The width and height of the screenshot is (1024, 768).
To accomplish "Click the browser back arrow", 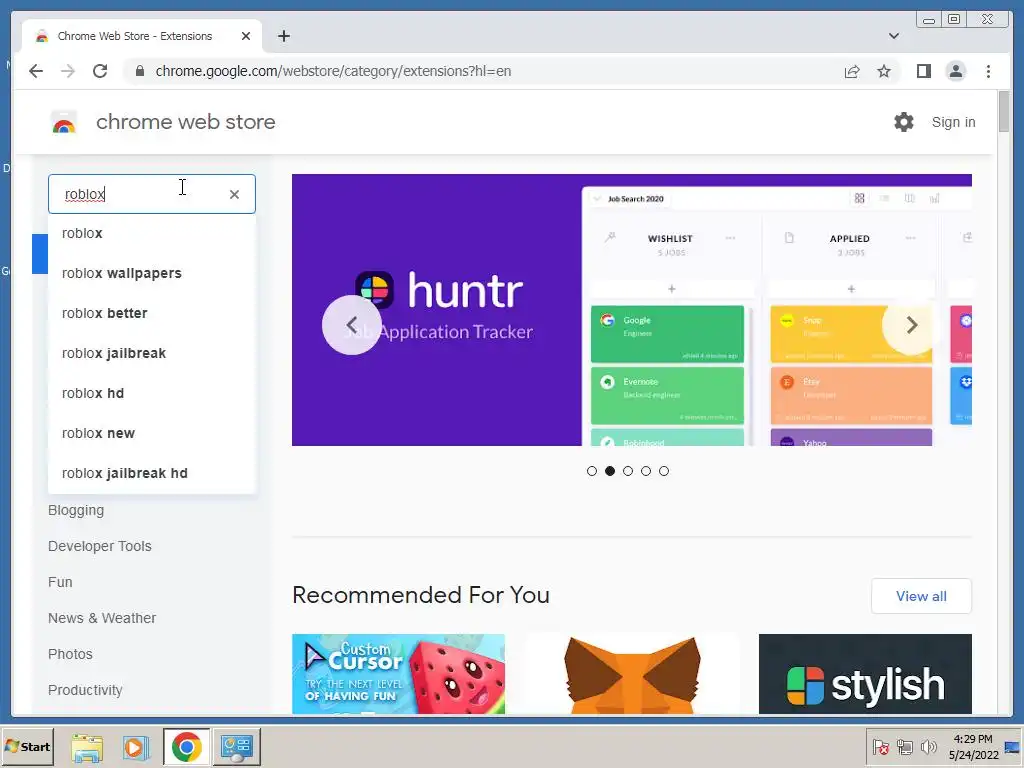I will (x=36, y=71).
